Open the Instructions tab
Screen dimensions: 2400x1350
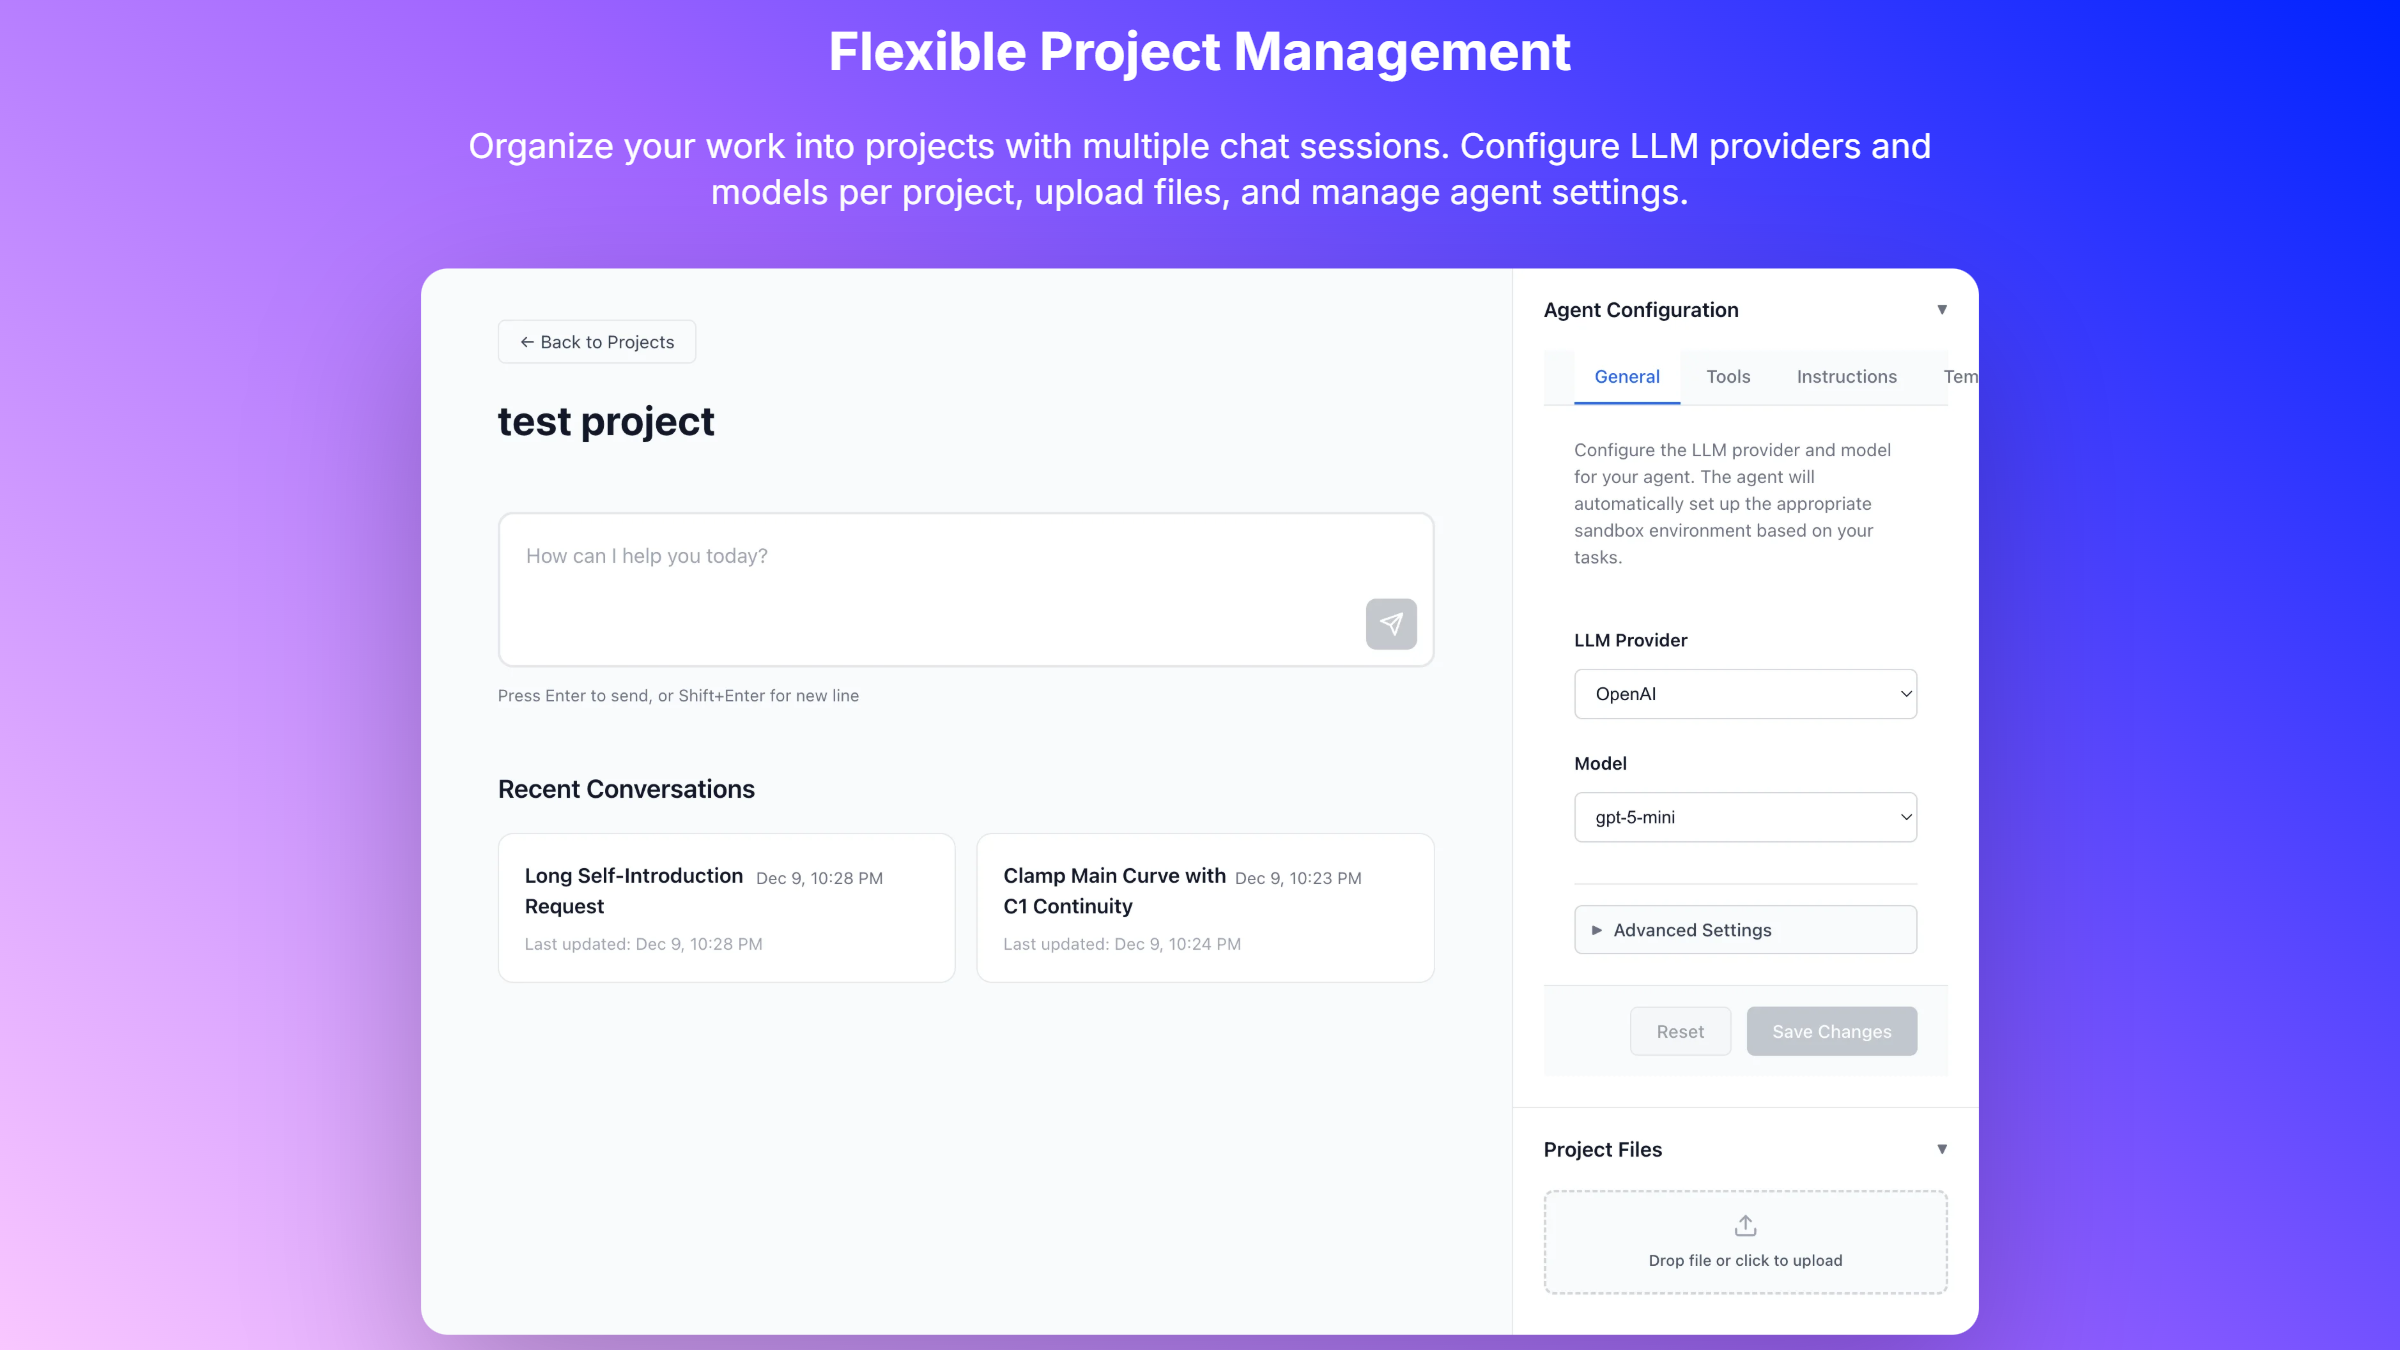(1846, 377)
